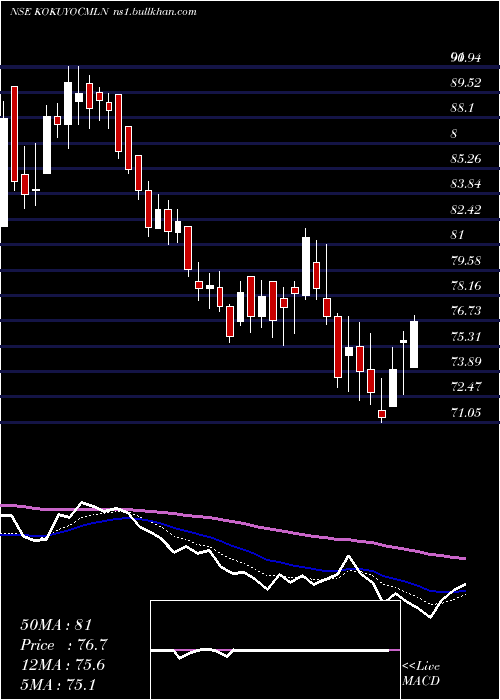
Task: Click the 88.1 price axis label
Action: tap(462, 108)
